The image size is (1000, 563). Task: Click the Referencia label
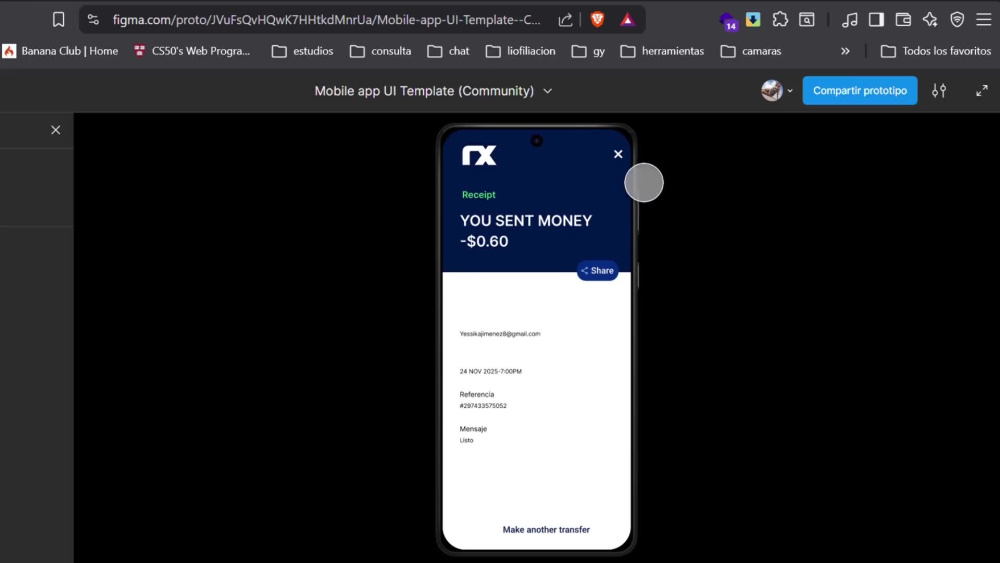point(476,394)
